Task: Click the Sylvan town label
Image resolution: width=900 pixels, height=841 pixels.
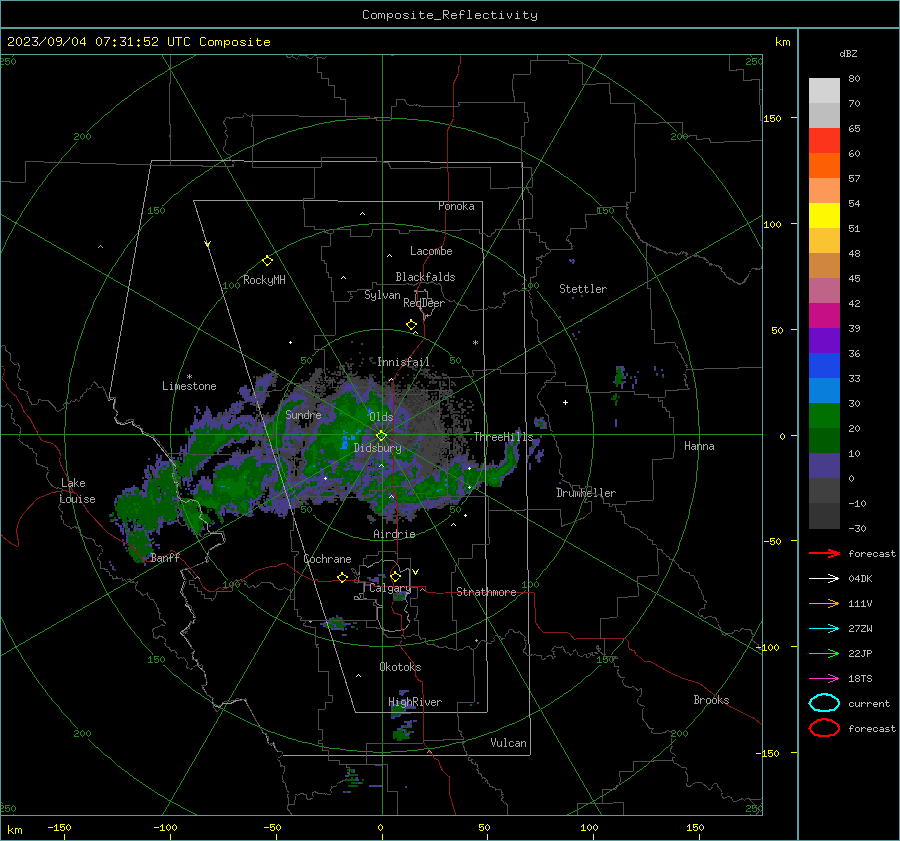Action: [382, 295]
